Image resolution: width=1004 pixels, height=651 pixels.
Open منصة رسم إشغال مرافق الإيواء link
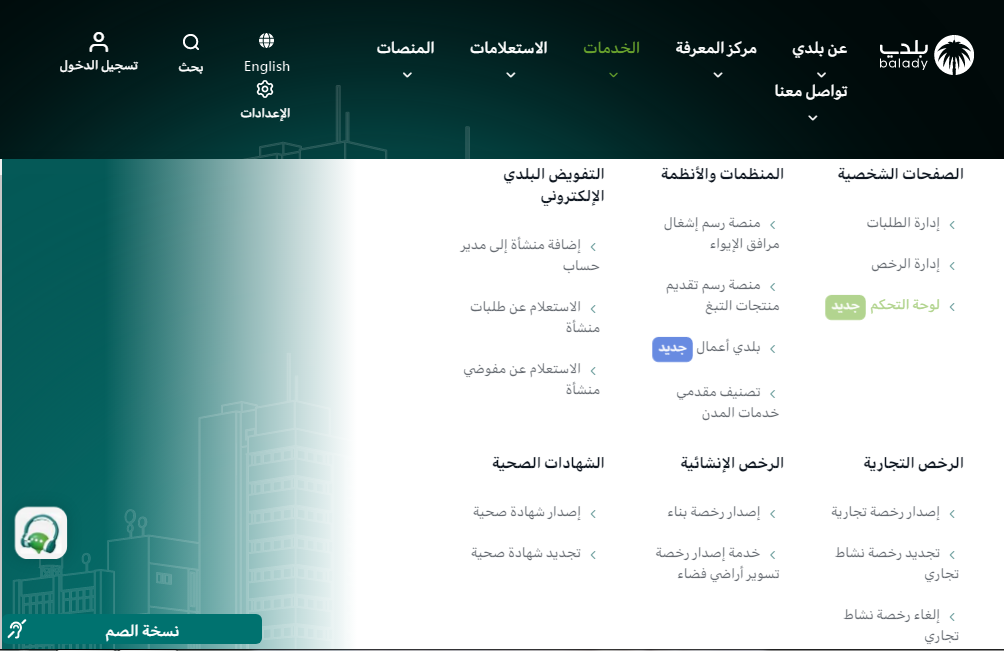(x=721, y=234)
